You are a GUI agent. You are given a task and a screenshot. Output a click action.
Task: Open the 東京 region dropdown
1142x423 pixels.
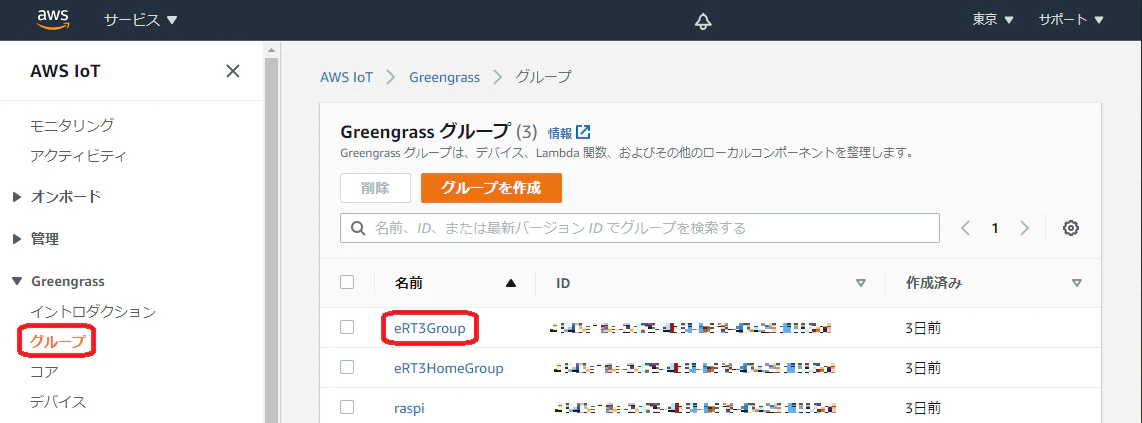coord(993,20)
